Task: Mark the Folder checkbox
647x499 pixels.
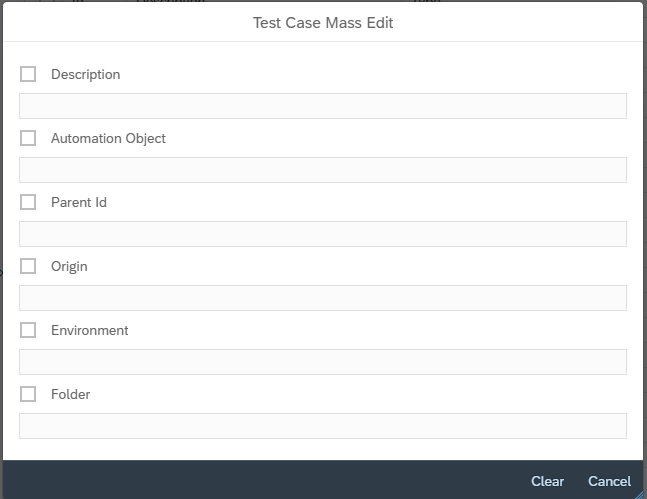Action: point(28,394)
